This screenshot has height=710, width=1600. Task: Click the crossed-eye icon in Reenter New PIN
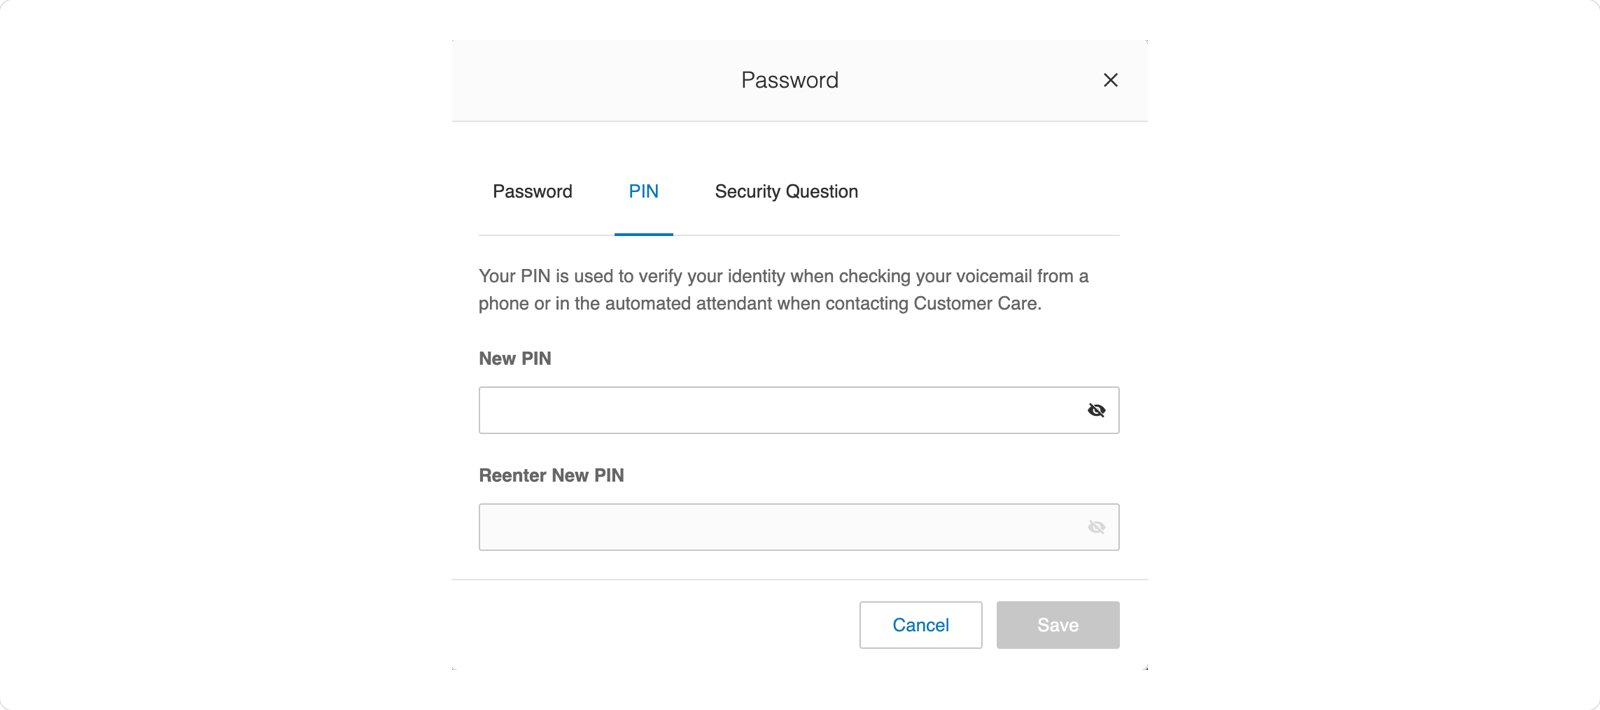1096,527
